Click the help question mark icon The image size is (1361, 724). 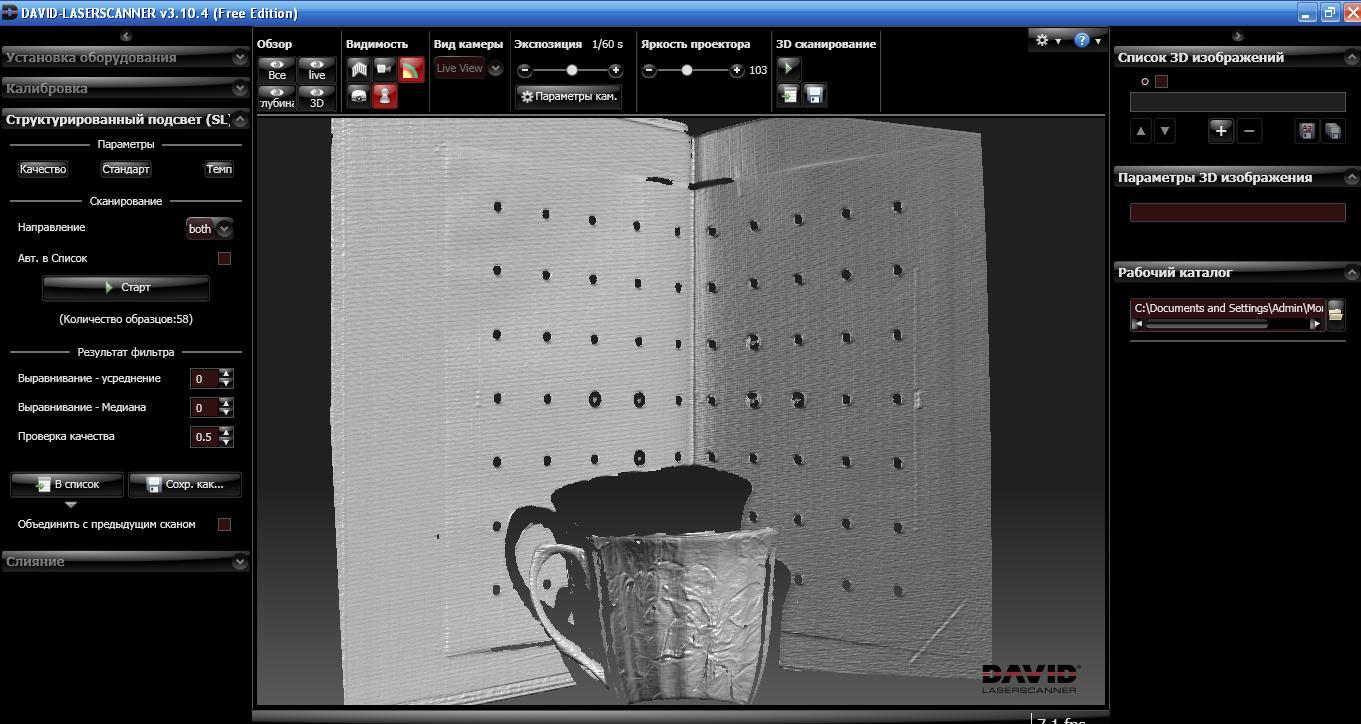pos(1081,40)
